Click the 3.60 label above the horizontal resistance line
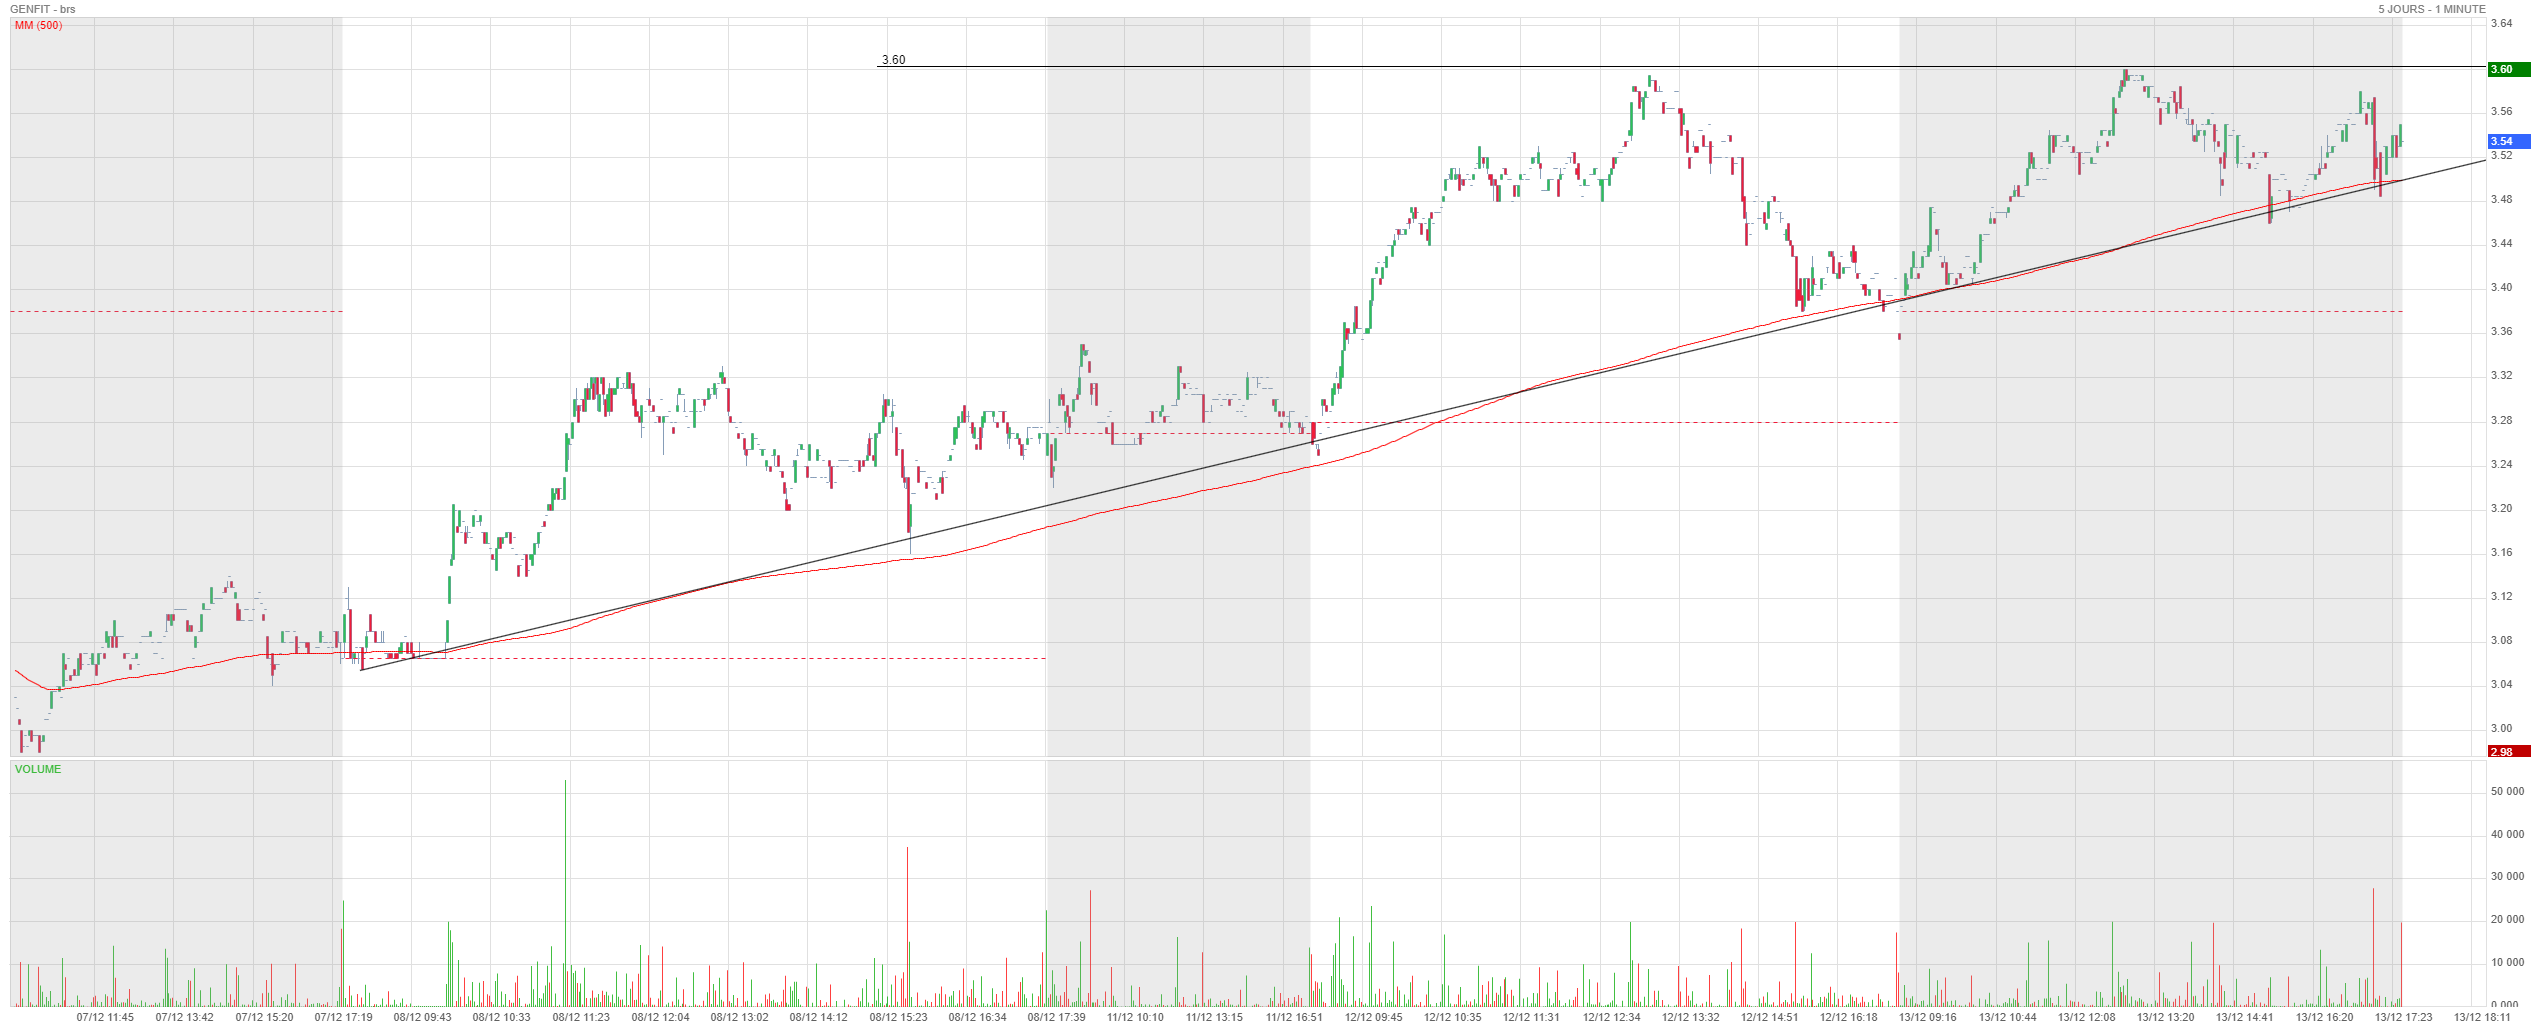 [893, 60]
